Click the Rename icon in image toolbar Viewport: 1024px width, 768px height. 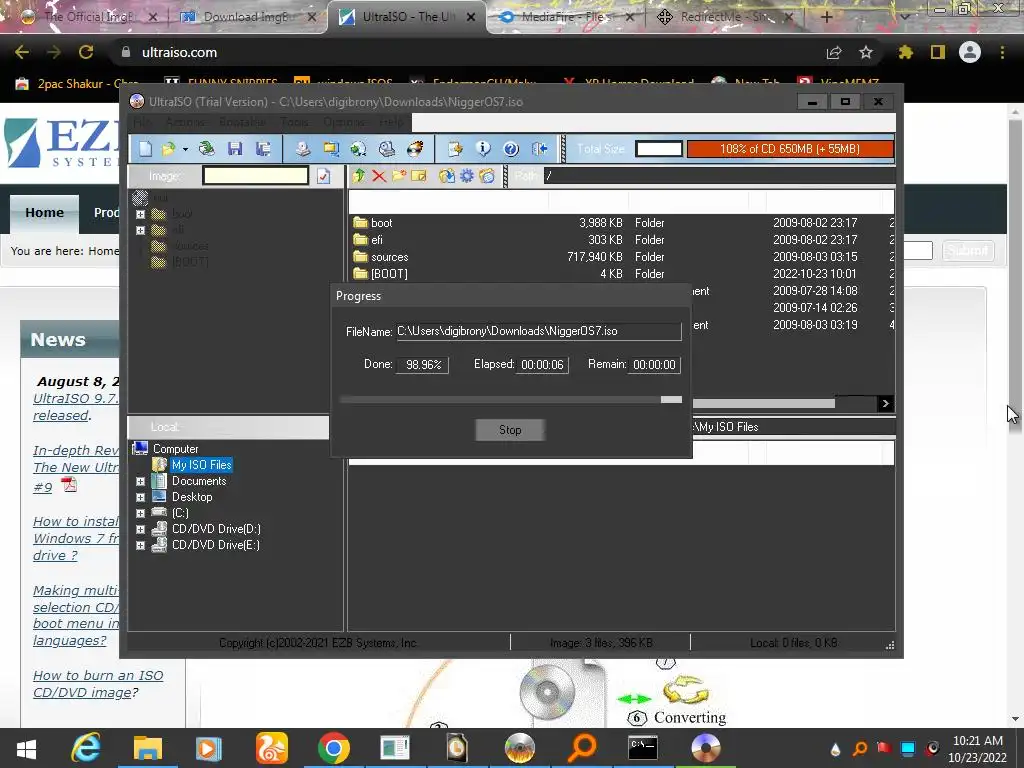pos(419,176)
